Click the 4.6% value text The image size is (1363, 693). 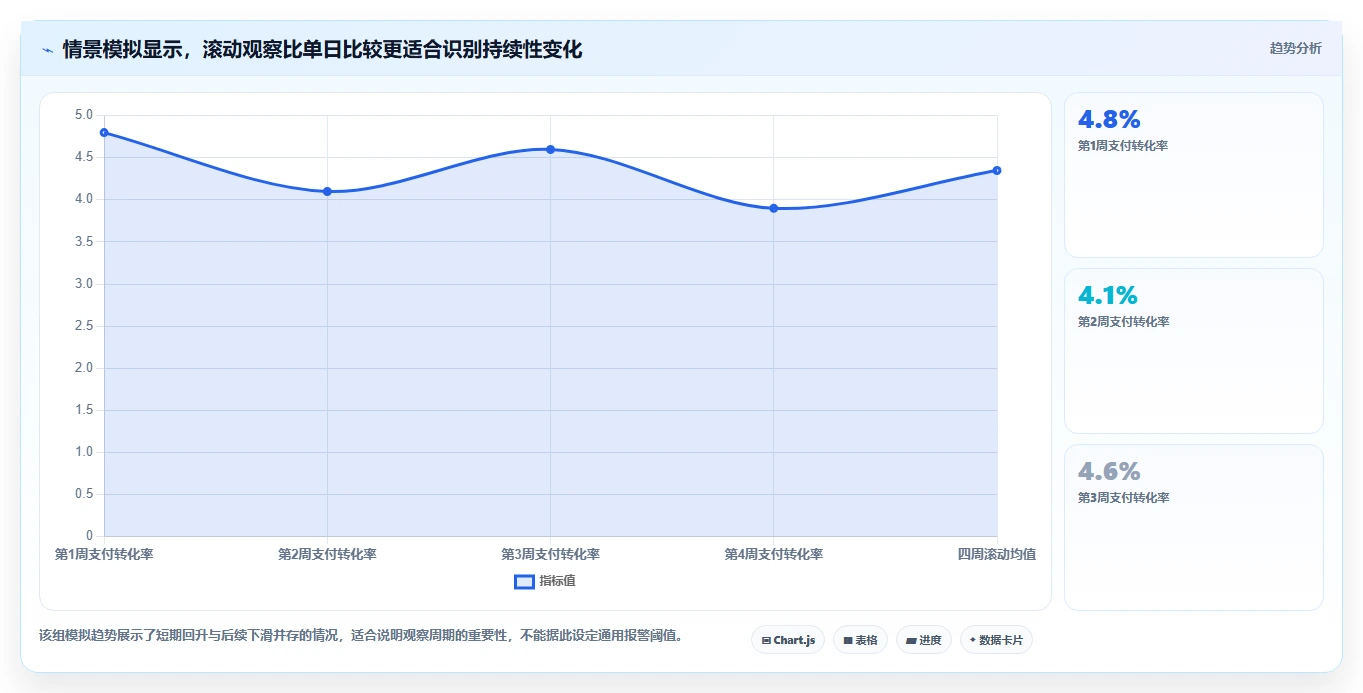[1109, 472]
